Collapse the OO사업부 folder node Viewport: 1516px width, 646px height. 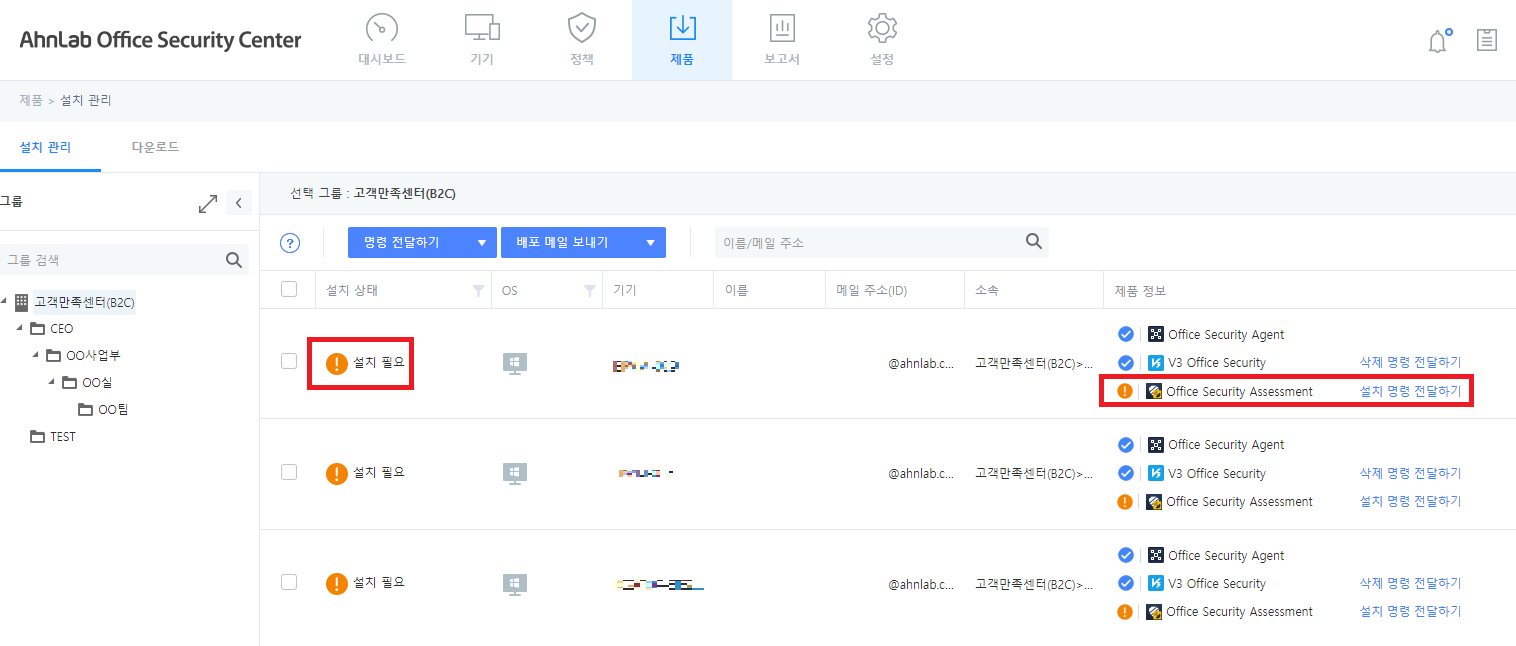pyautogui.click(x=35, y=355)
